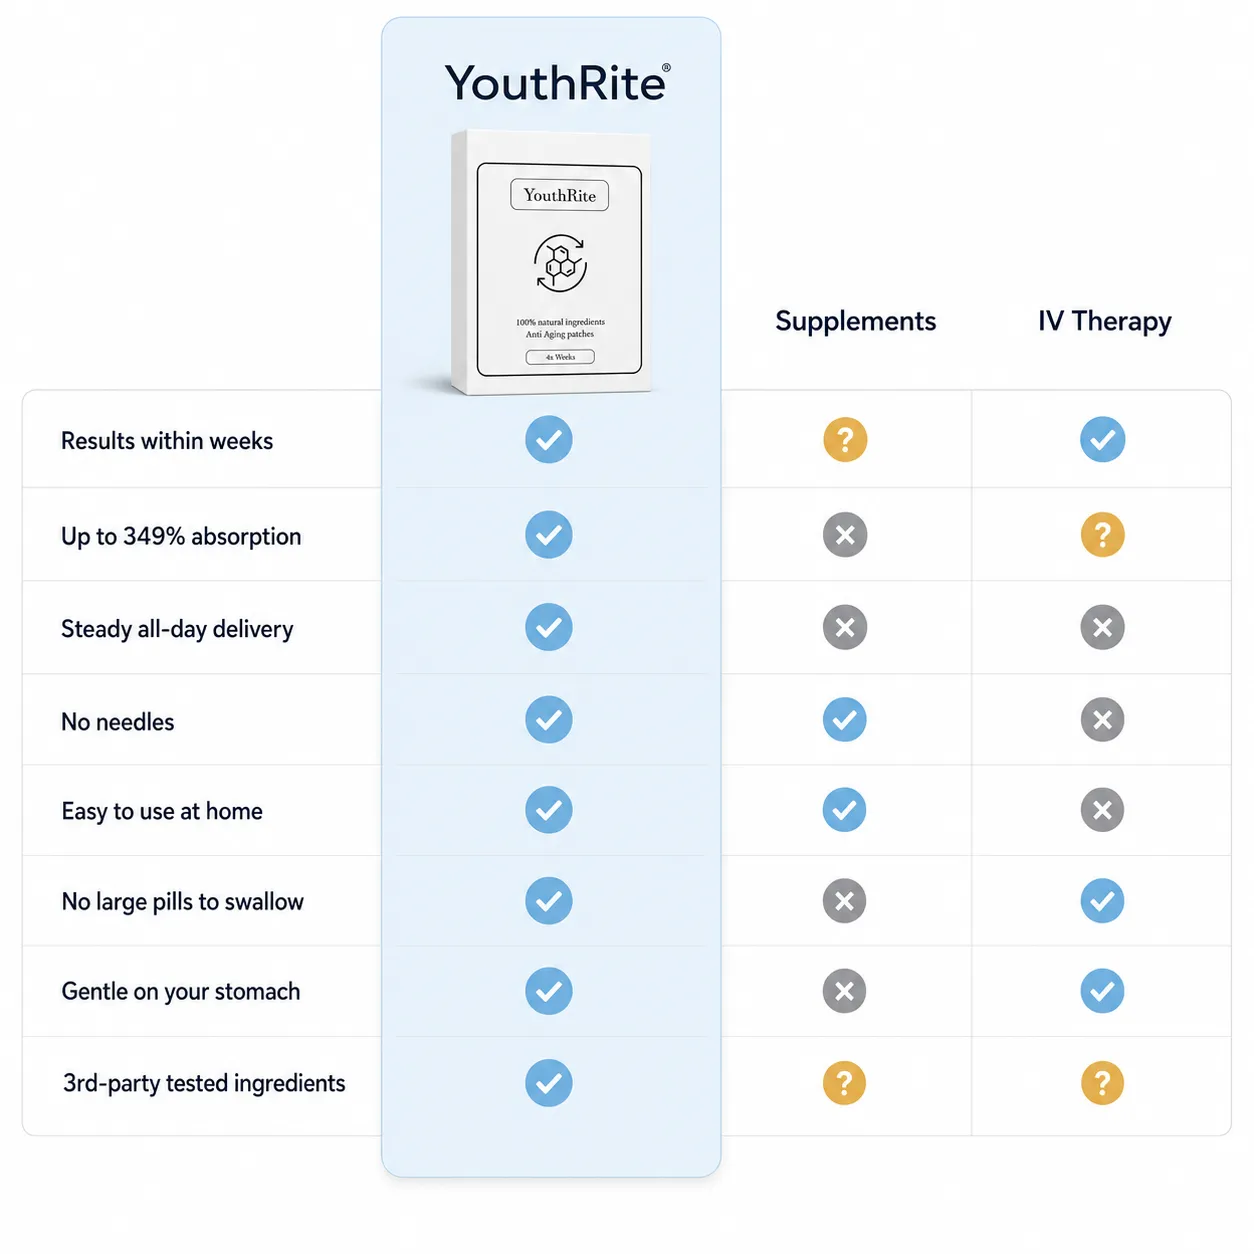
Task: Click IV Therapy X icon for No needles
Action: (1102, 720)
